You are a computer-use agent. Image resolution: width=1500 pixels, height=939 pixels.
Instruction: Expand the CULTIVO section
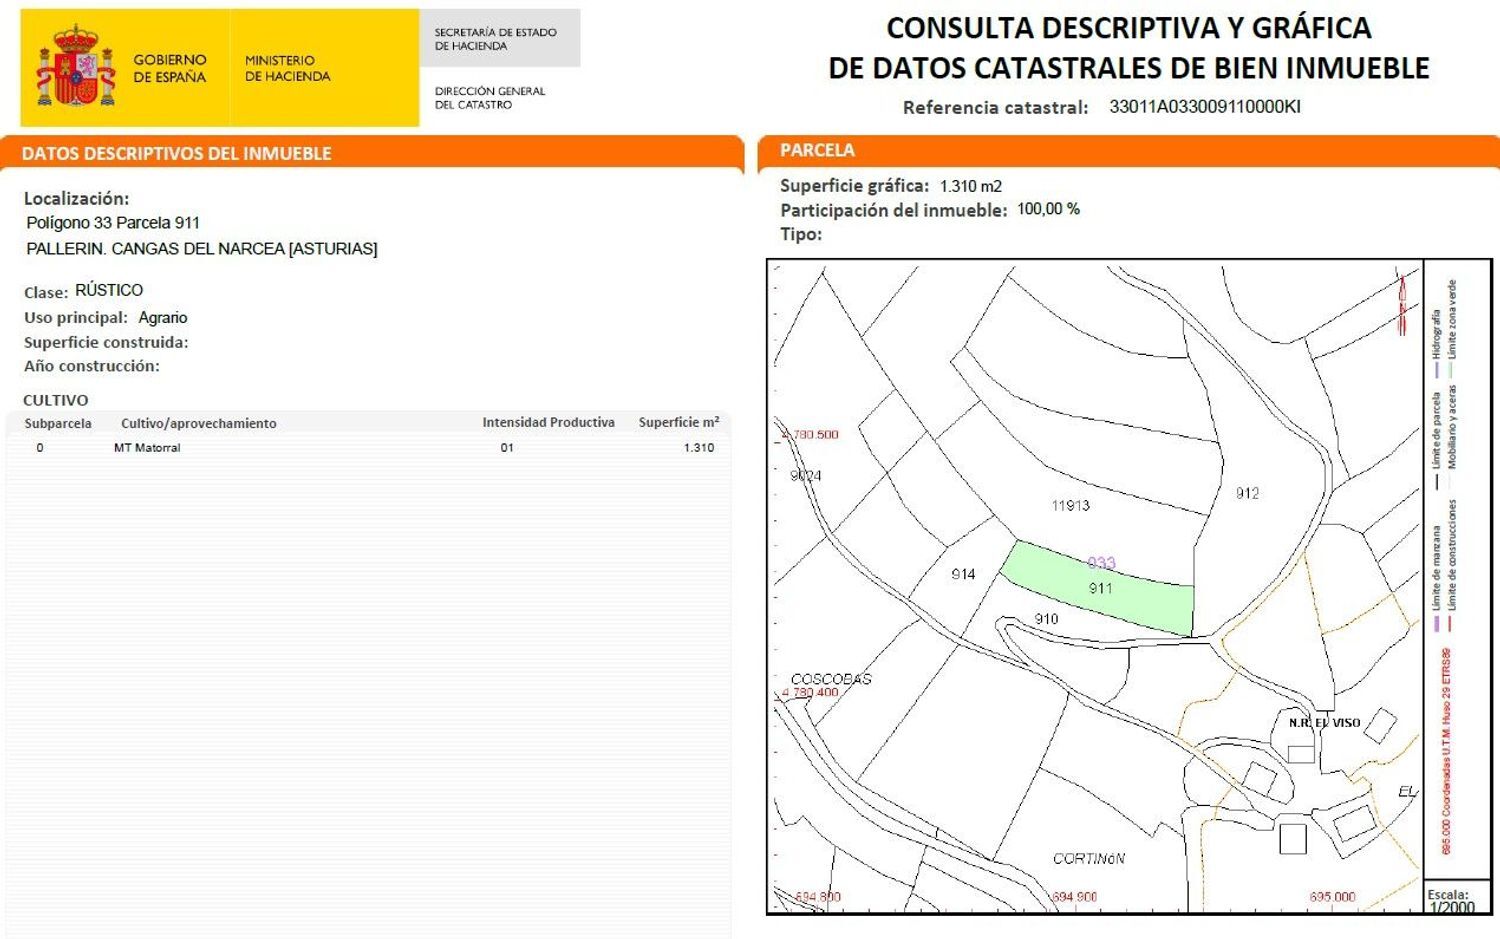57,400
